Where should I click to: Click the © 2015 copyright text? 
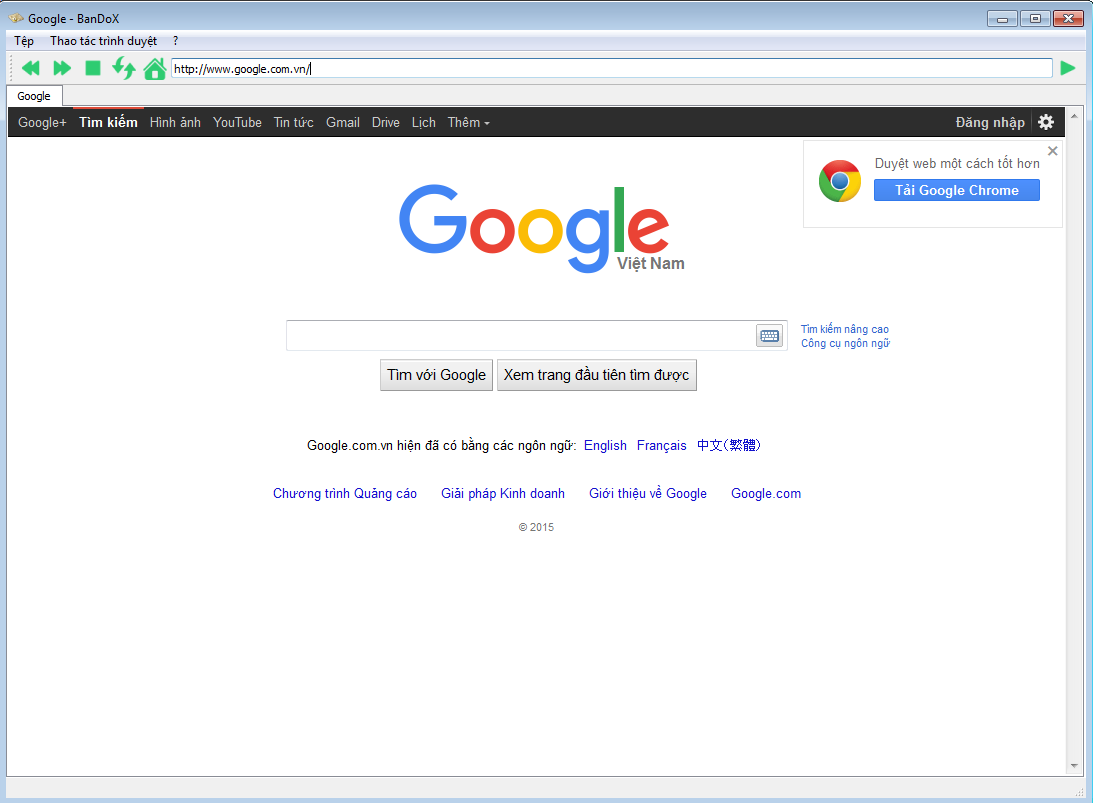(x=536, y=528)
